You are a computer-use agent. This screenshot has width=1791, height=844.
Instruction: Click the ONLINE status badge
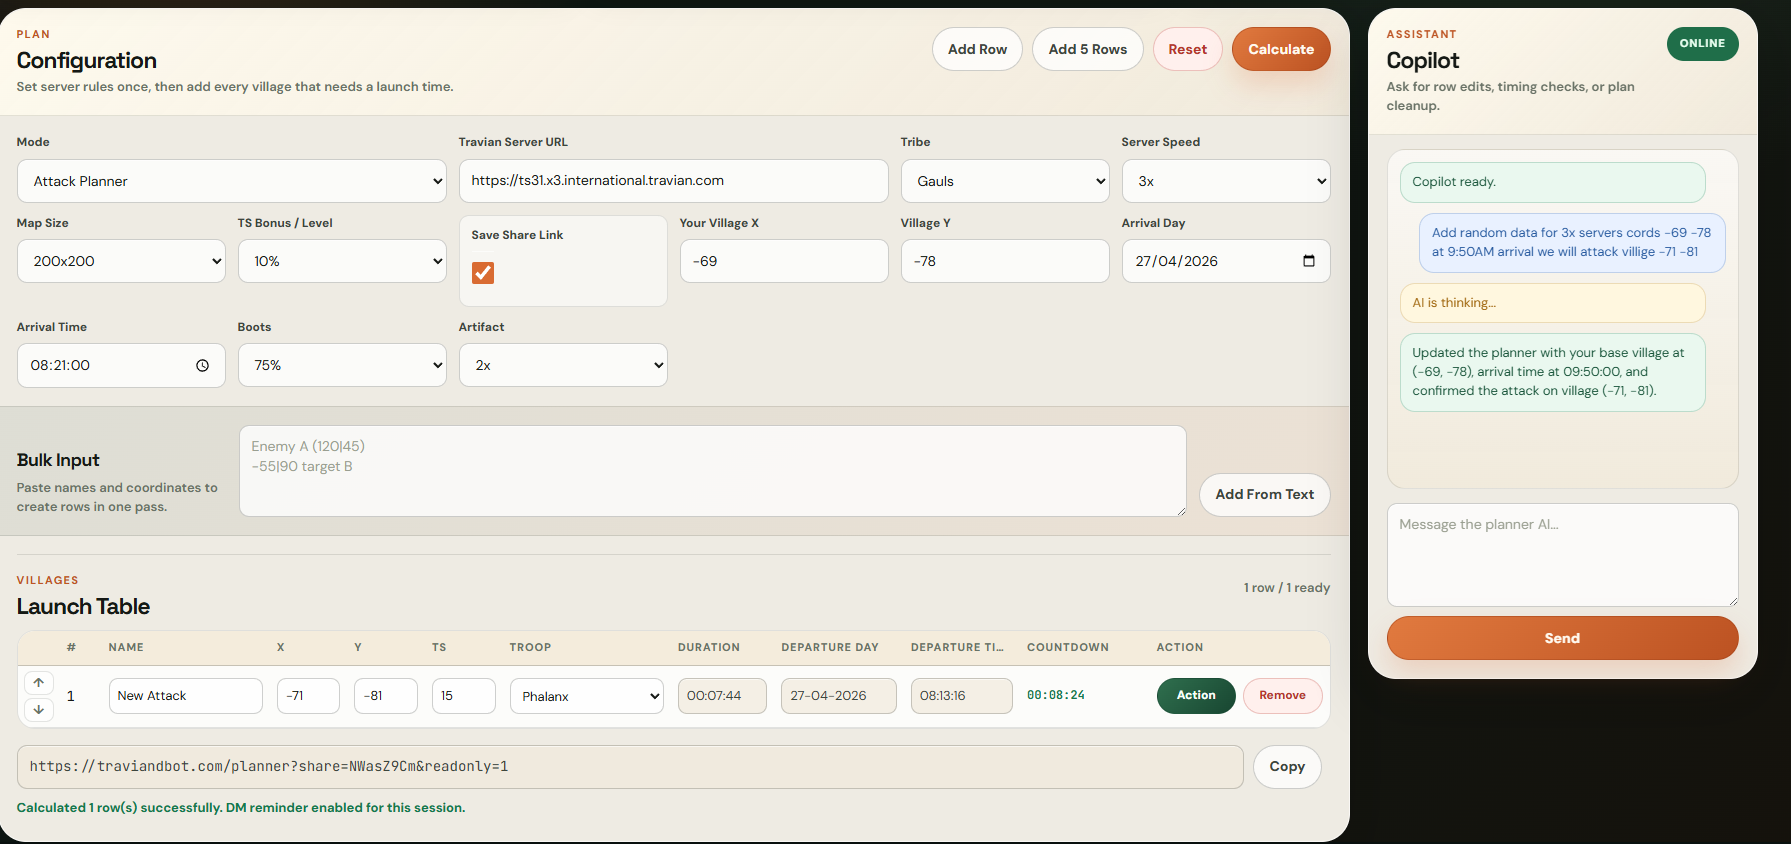click(1702, 43)
